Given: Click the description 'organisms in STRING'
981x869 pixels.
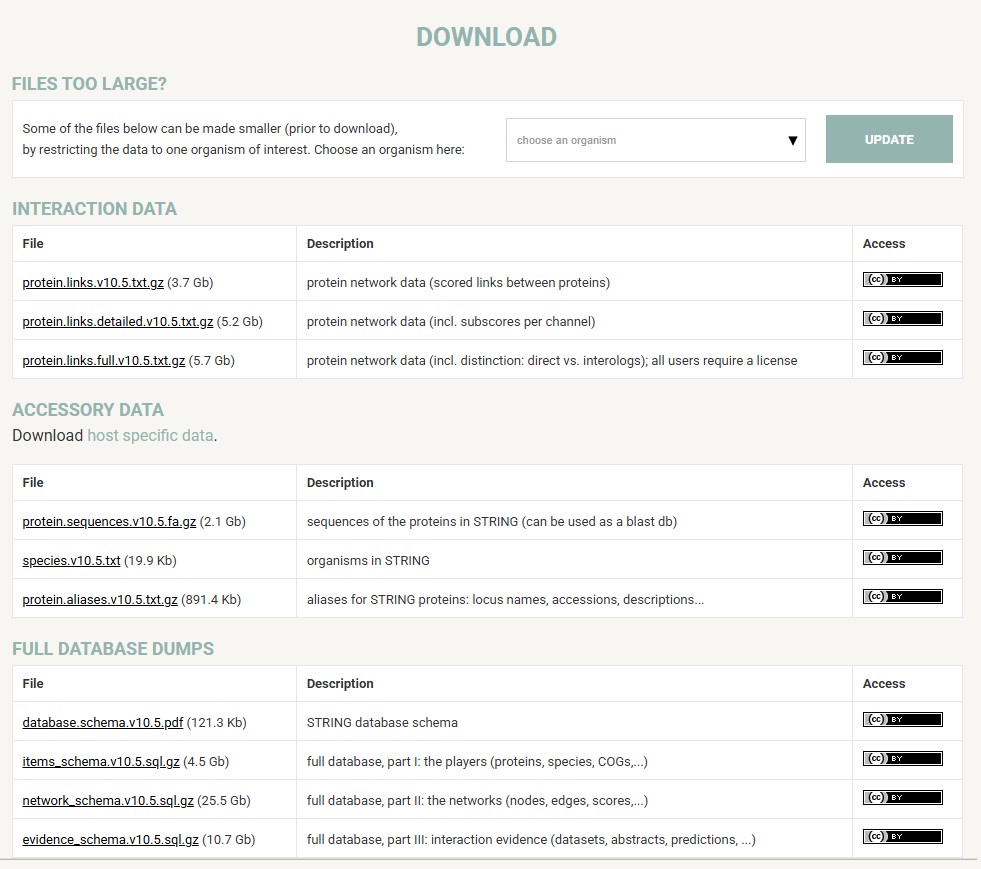Looking at the screenshot, I should pyautogui.click(x=368, y=561).
